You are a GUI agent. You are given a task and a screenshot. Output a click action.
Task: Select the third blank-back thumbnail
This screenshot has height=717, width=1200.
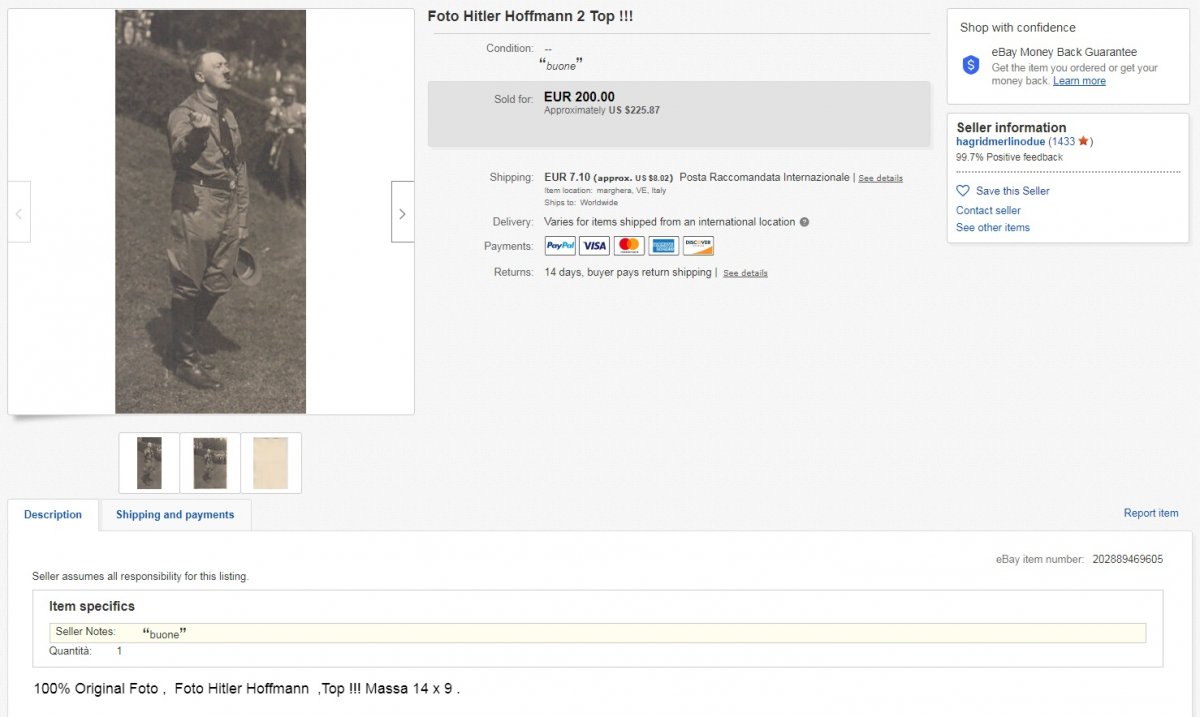pyautogui.click(x=271, y=463)
